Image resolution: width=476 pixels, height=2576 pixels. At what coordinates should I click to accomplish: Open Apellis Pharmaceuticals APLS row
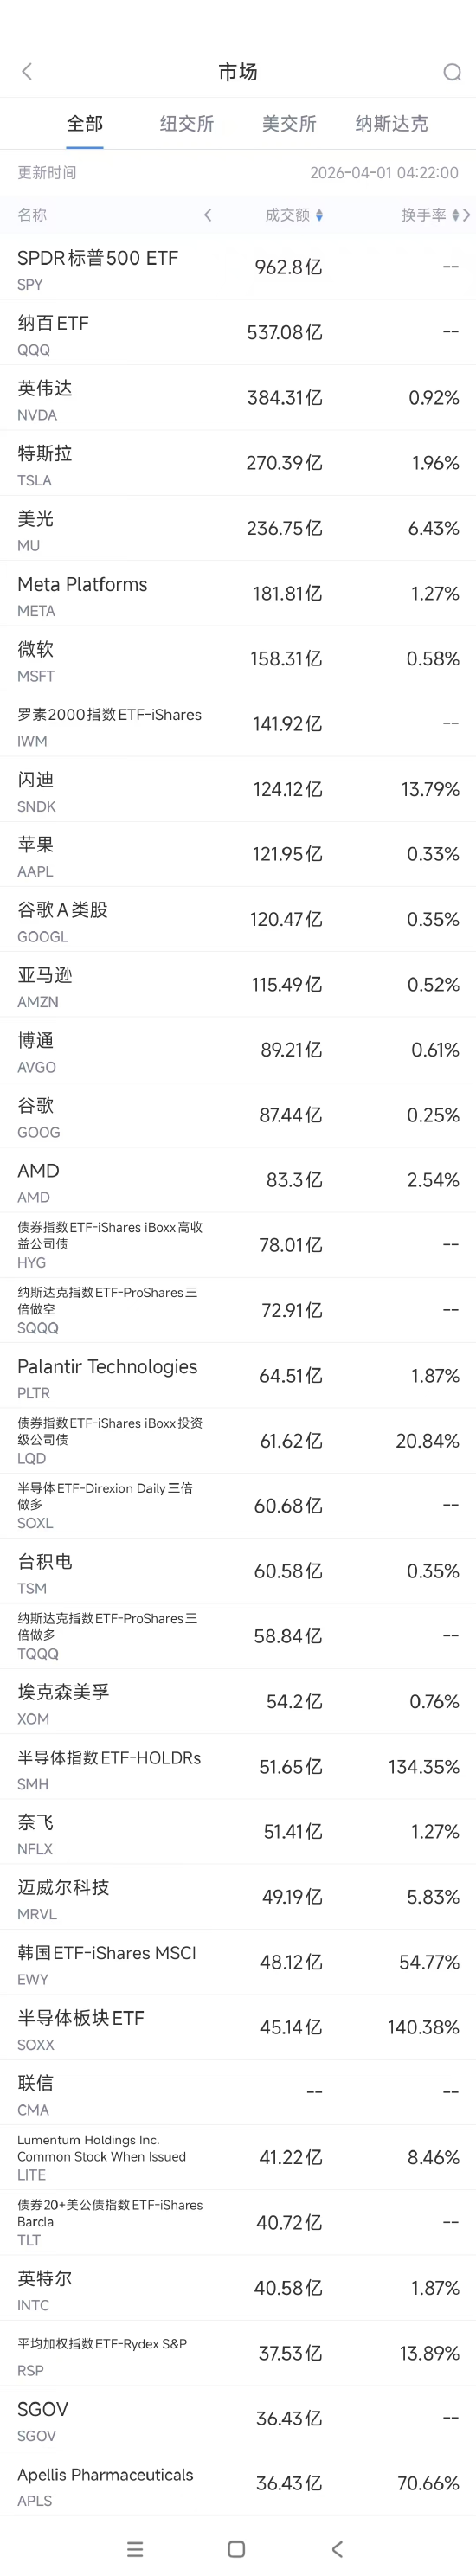point(238,2484)
